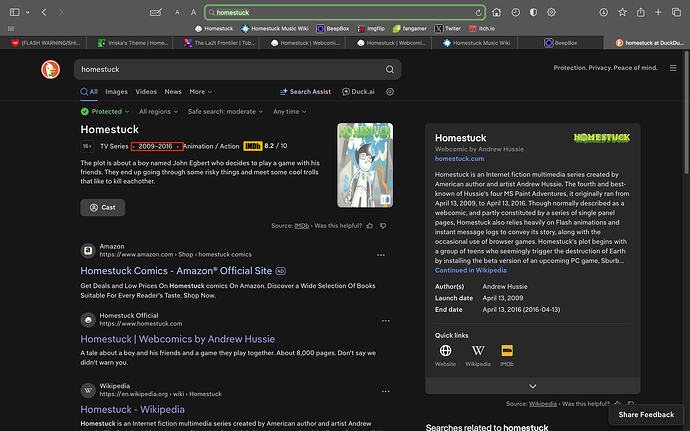Open browser settings gear in toolbar
The width and height of the screenshot is (690, 431).
[551, 12]
